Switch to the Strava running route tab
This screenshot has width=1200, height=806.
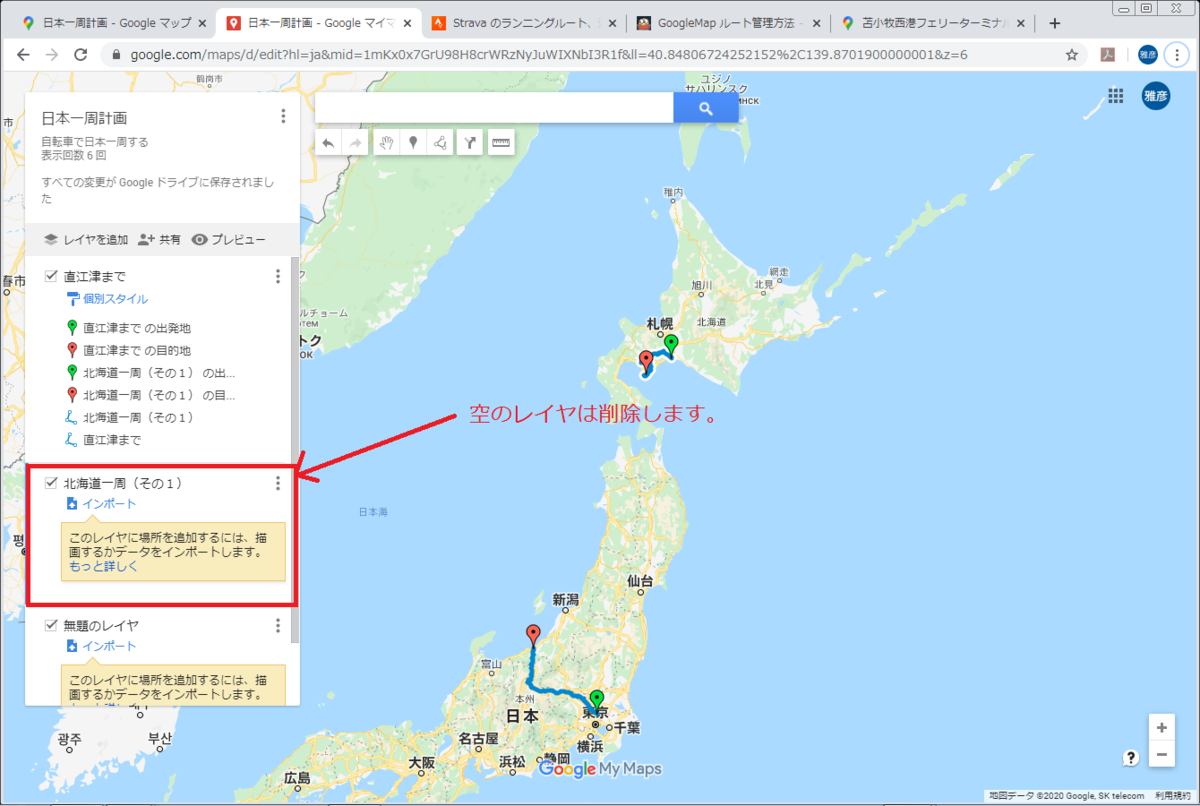[523, 23]
